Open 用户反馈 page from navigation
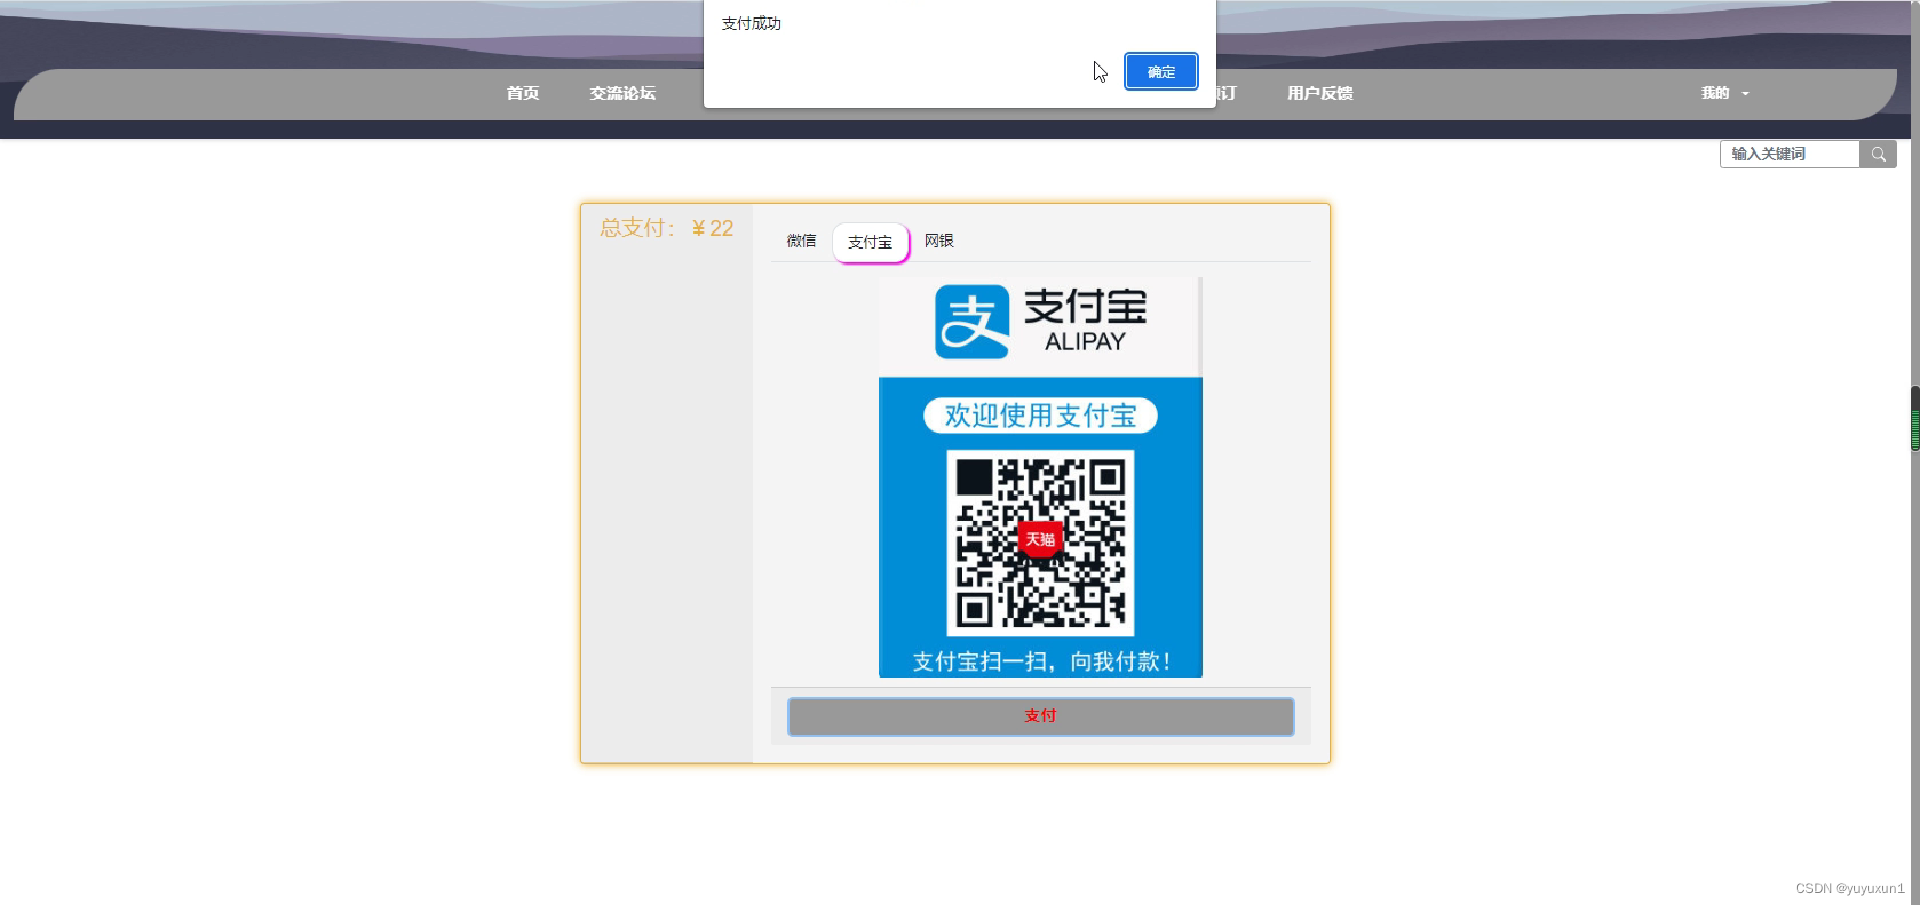The height and width of the screenshot is (905, 1920). (x=1320, y=93)
